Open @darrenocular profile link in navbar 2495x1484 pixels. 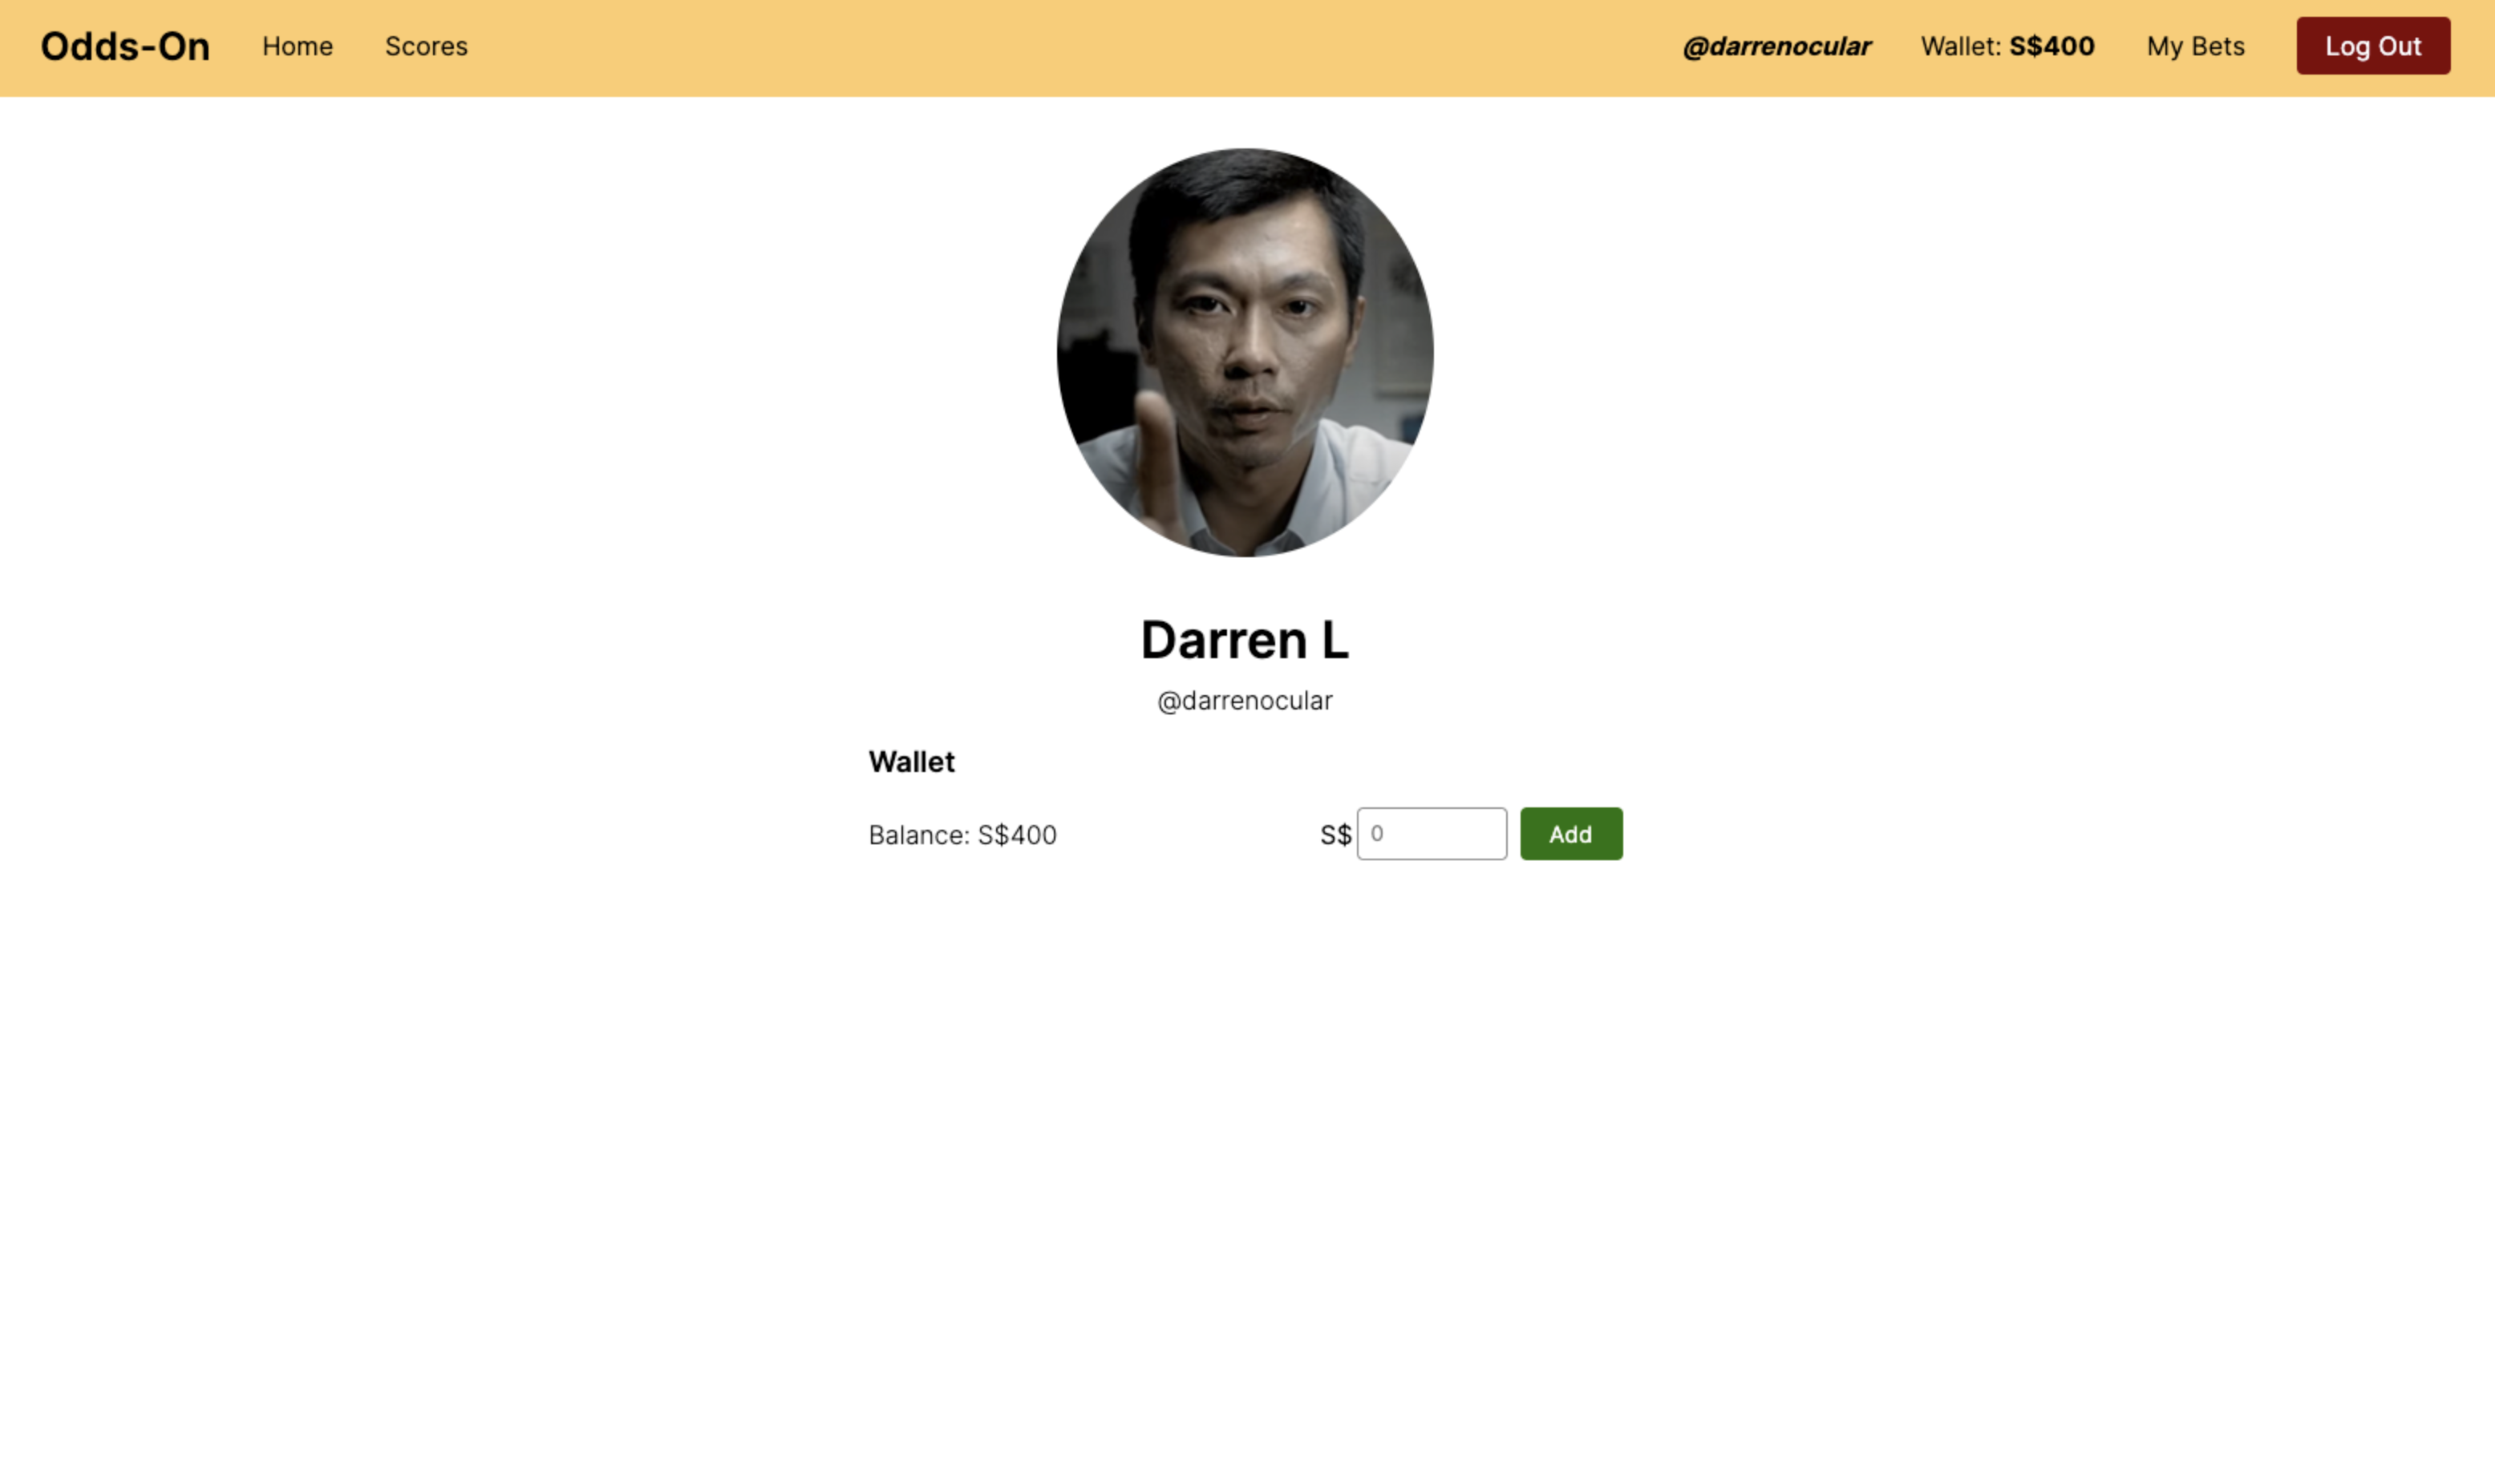pyautogui.click(x=1776, y=47)
